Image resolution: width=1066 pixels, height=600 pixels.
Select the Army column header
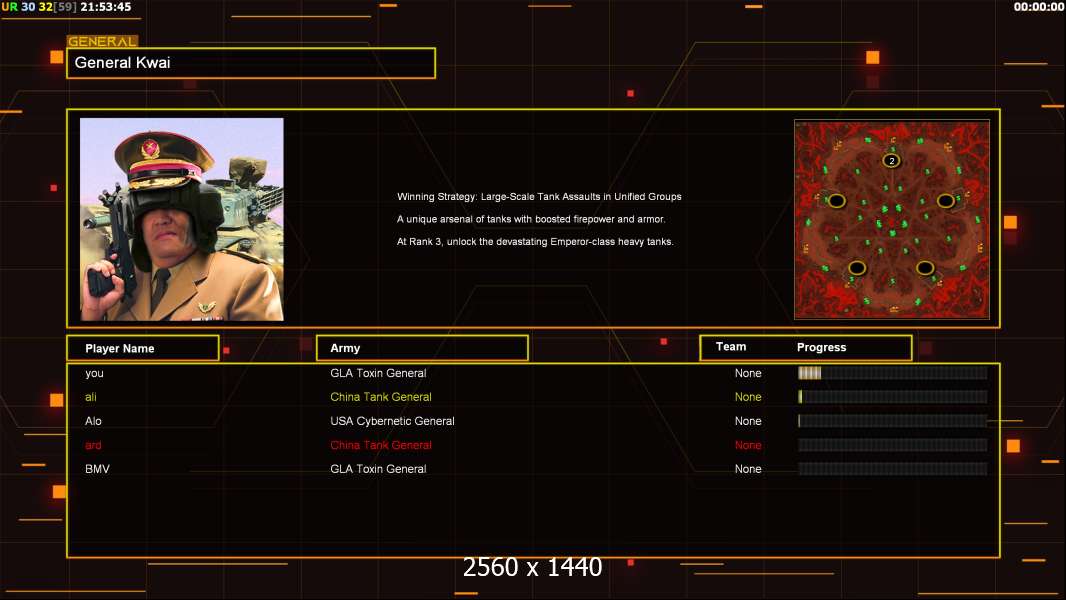pyautogui.click(x=422, y=348)
